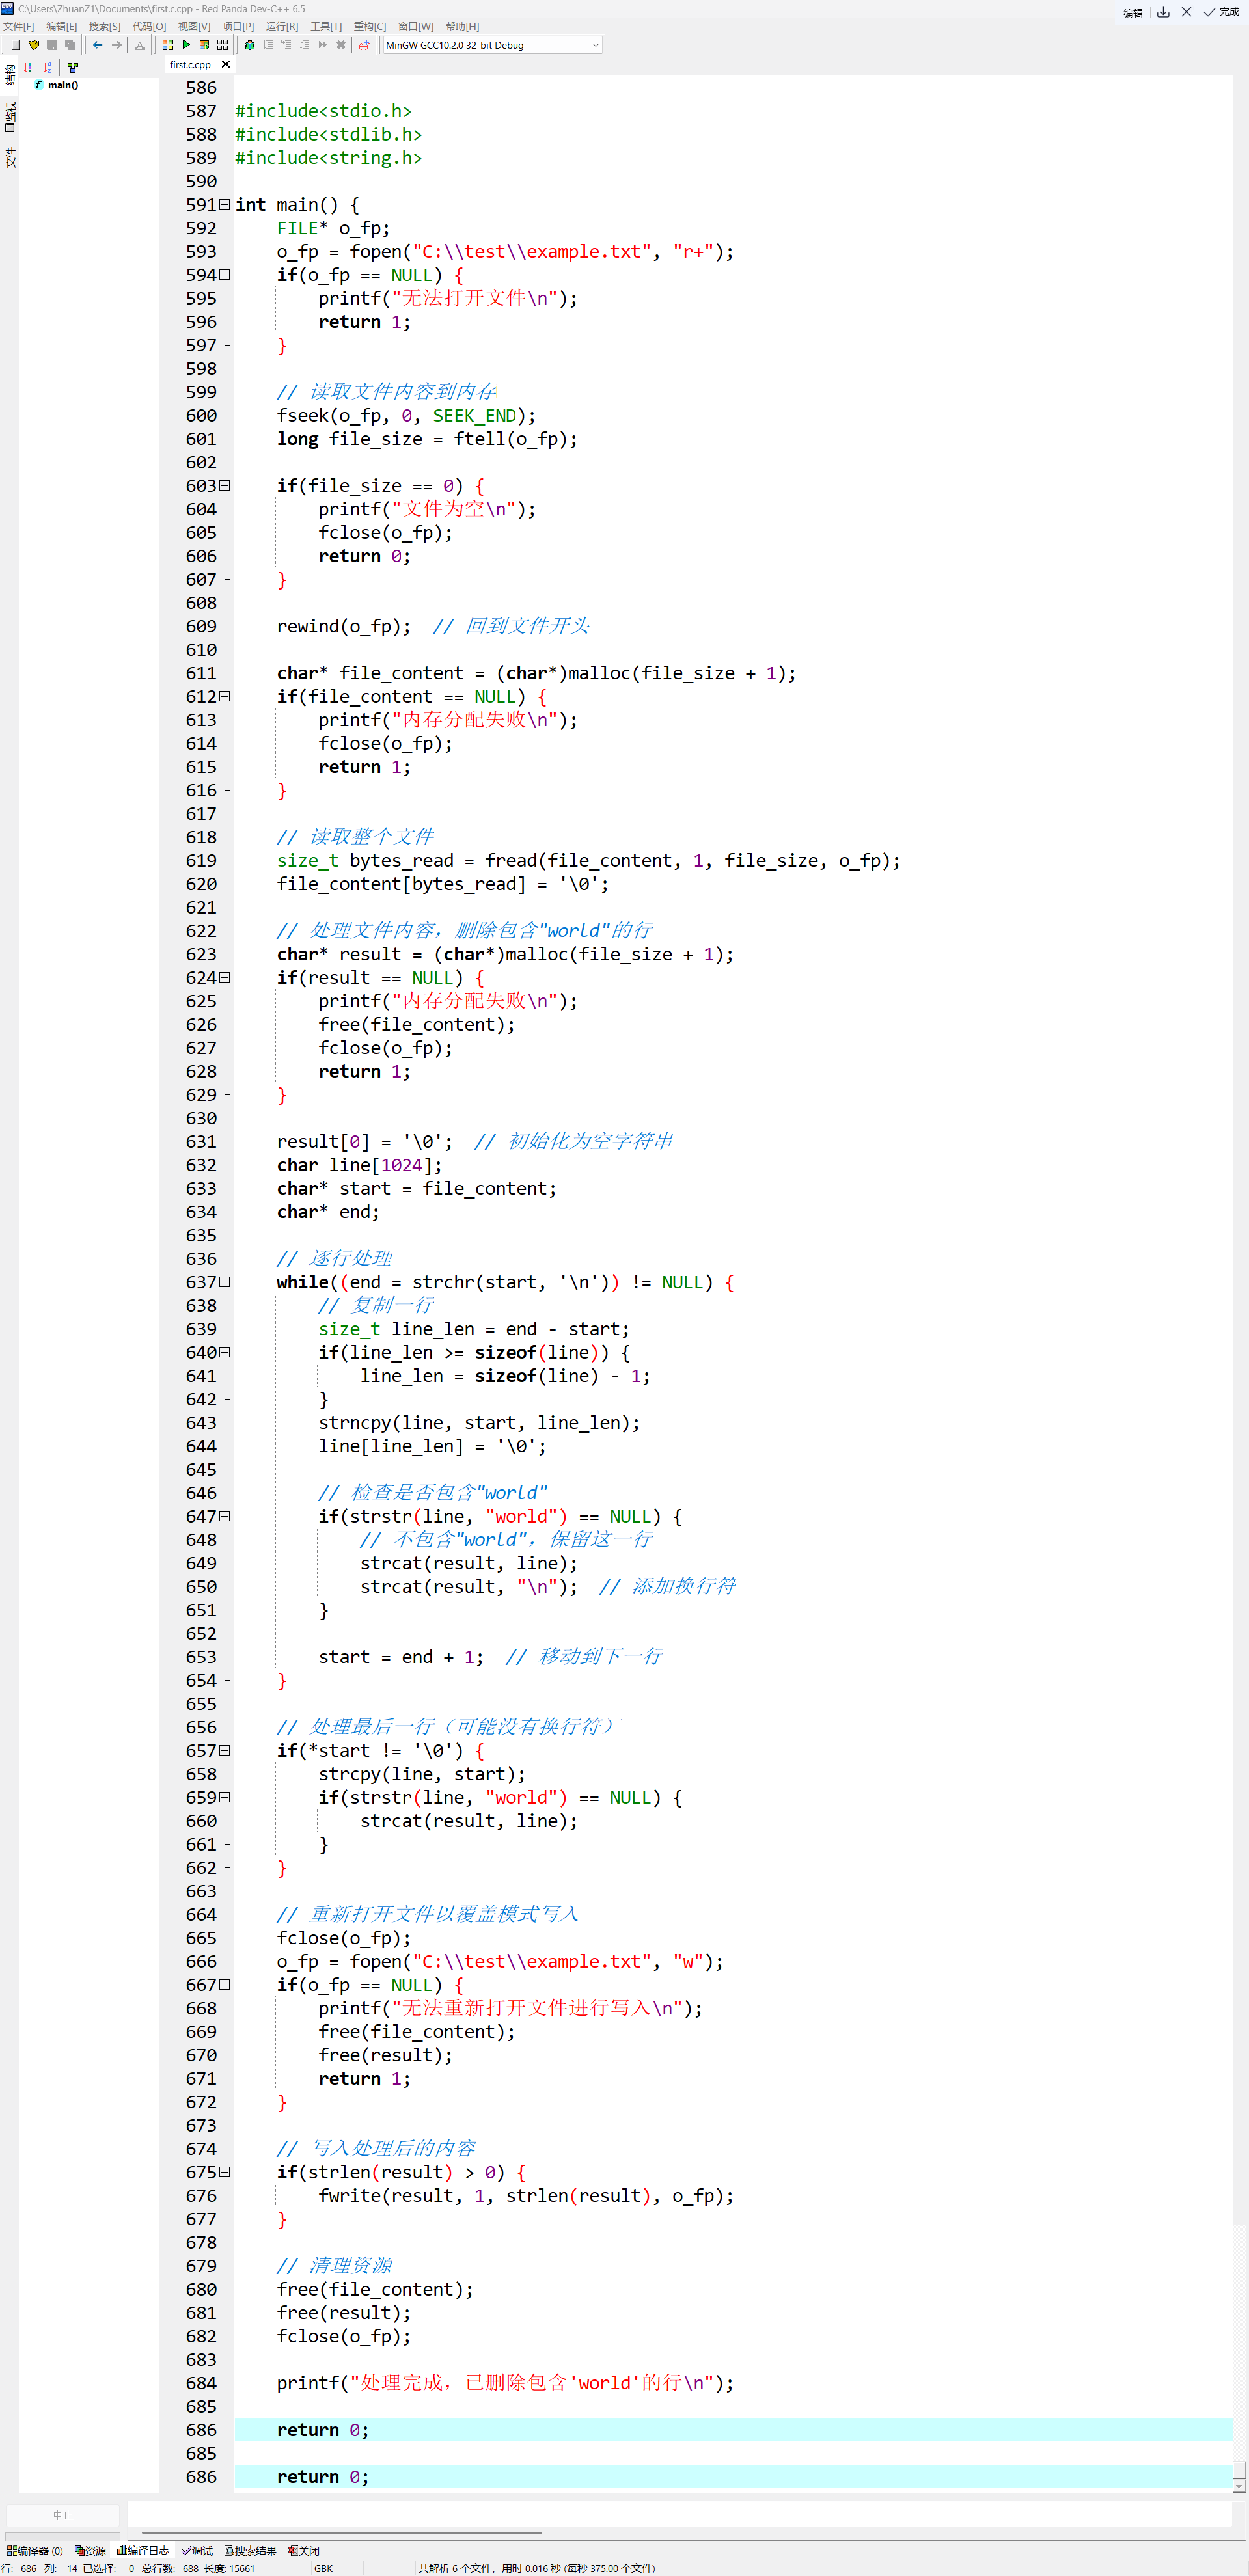Click the back navigation arrow icon
Viewport: 1249px width, 2576px height.
click(x=97, y=45)
